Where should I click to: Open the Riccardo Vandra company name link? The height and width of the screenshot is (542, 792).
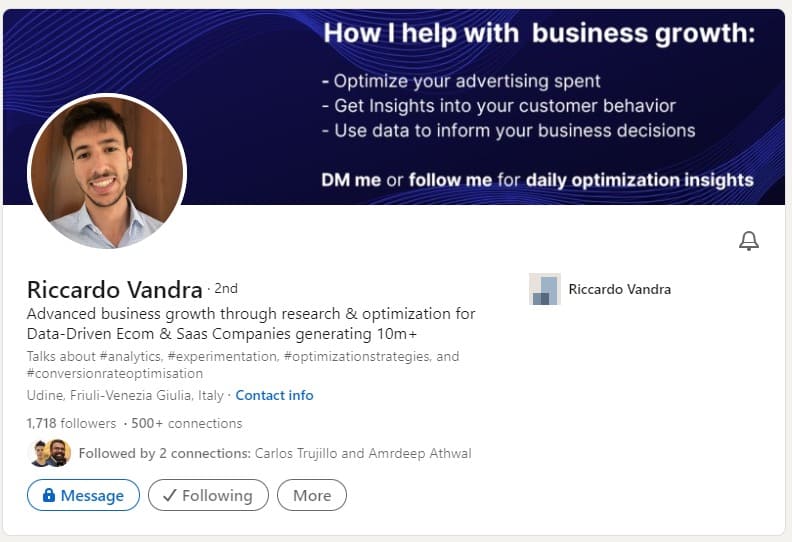coord(619,289)
